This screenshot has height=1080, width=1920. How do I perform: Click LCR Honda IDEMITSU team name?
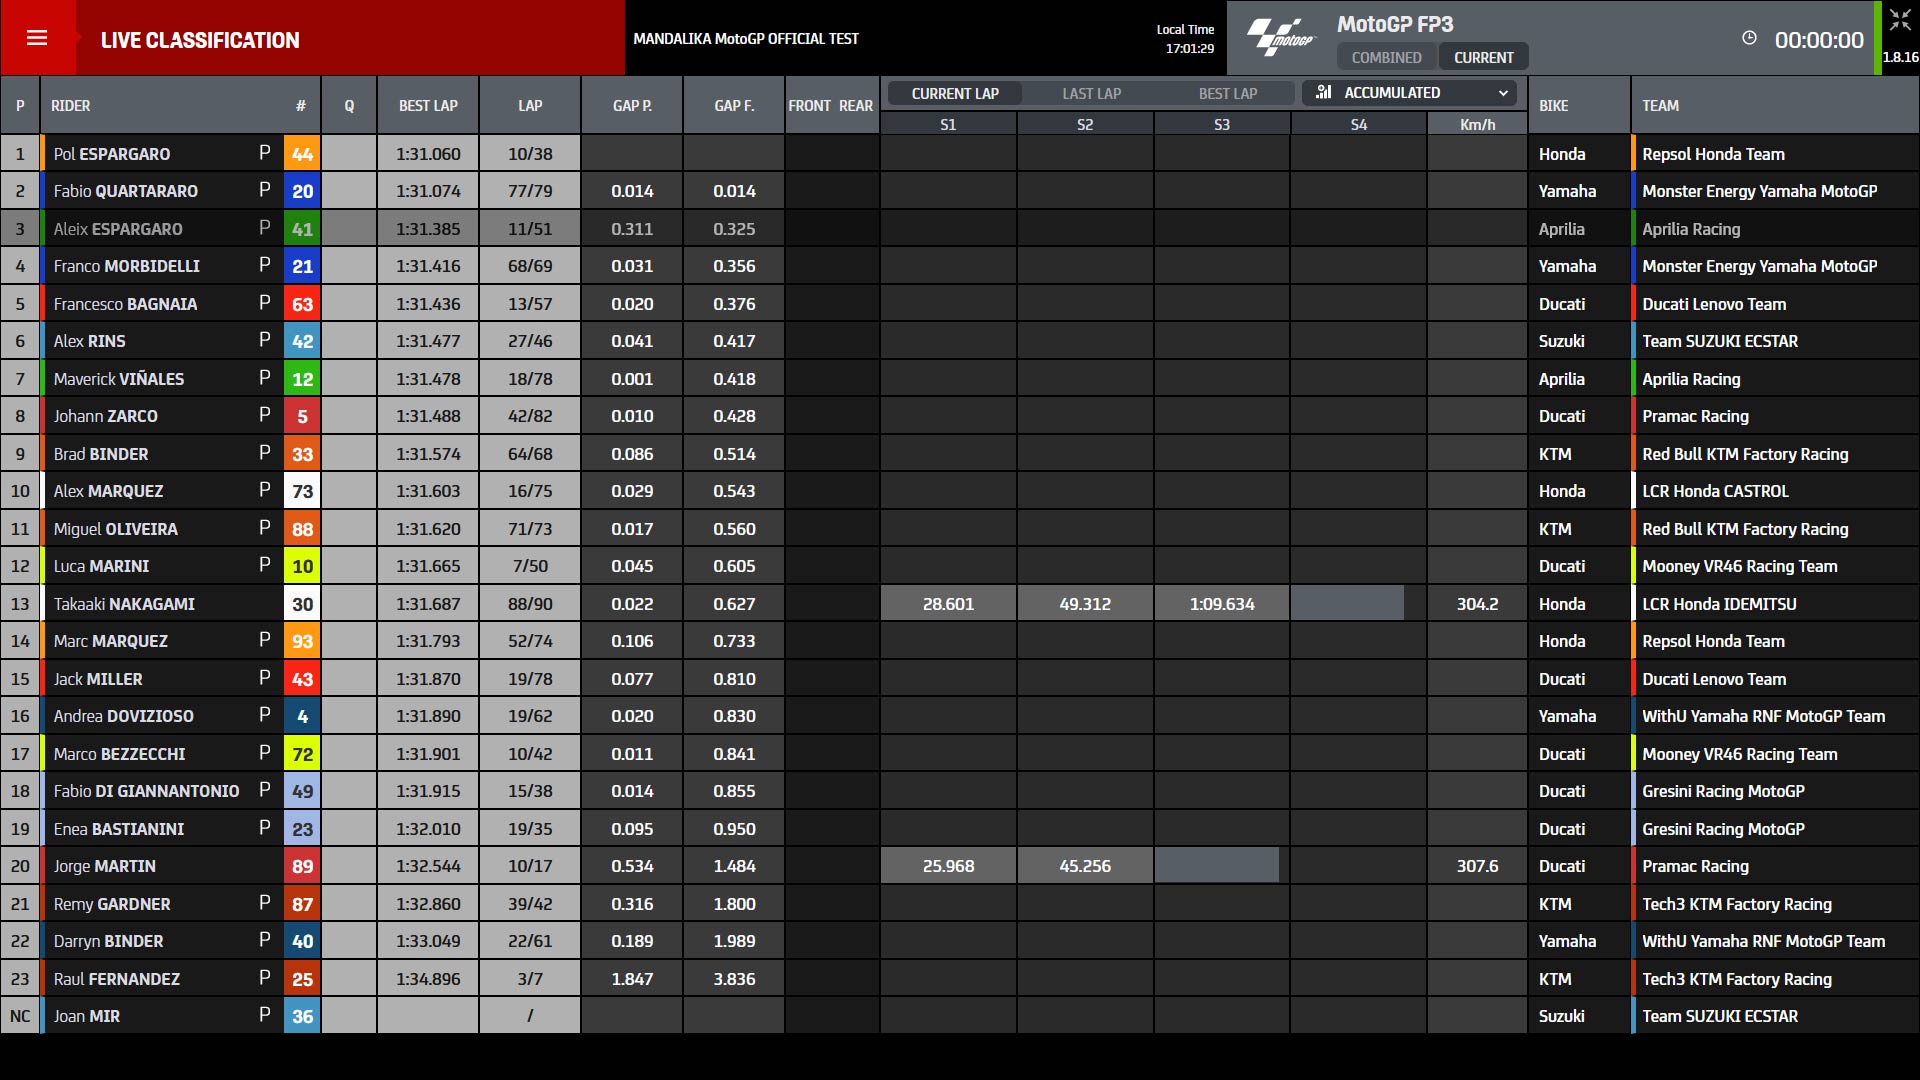(1719, 604)
